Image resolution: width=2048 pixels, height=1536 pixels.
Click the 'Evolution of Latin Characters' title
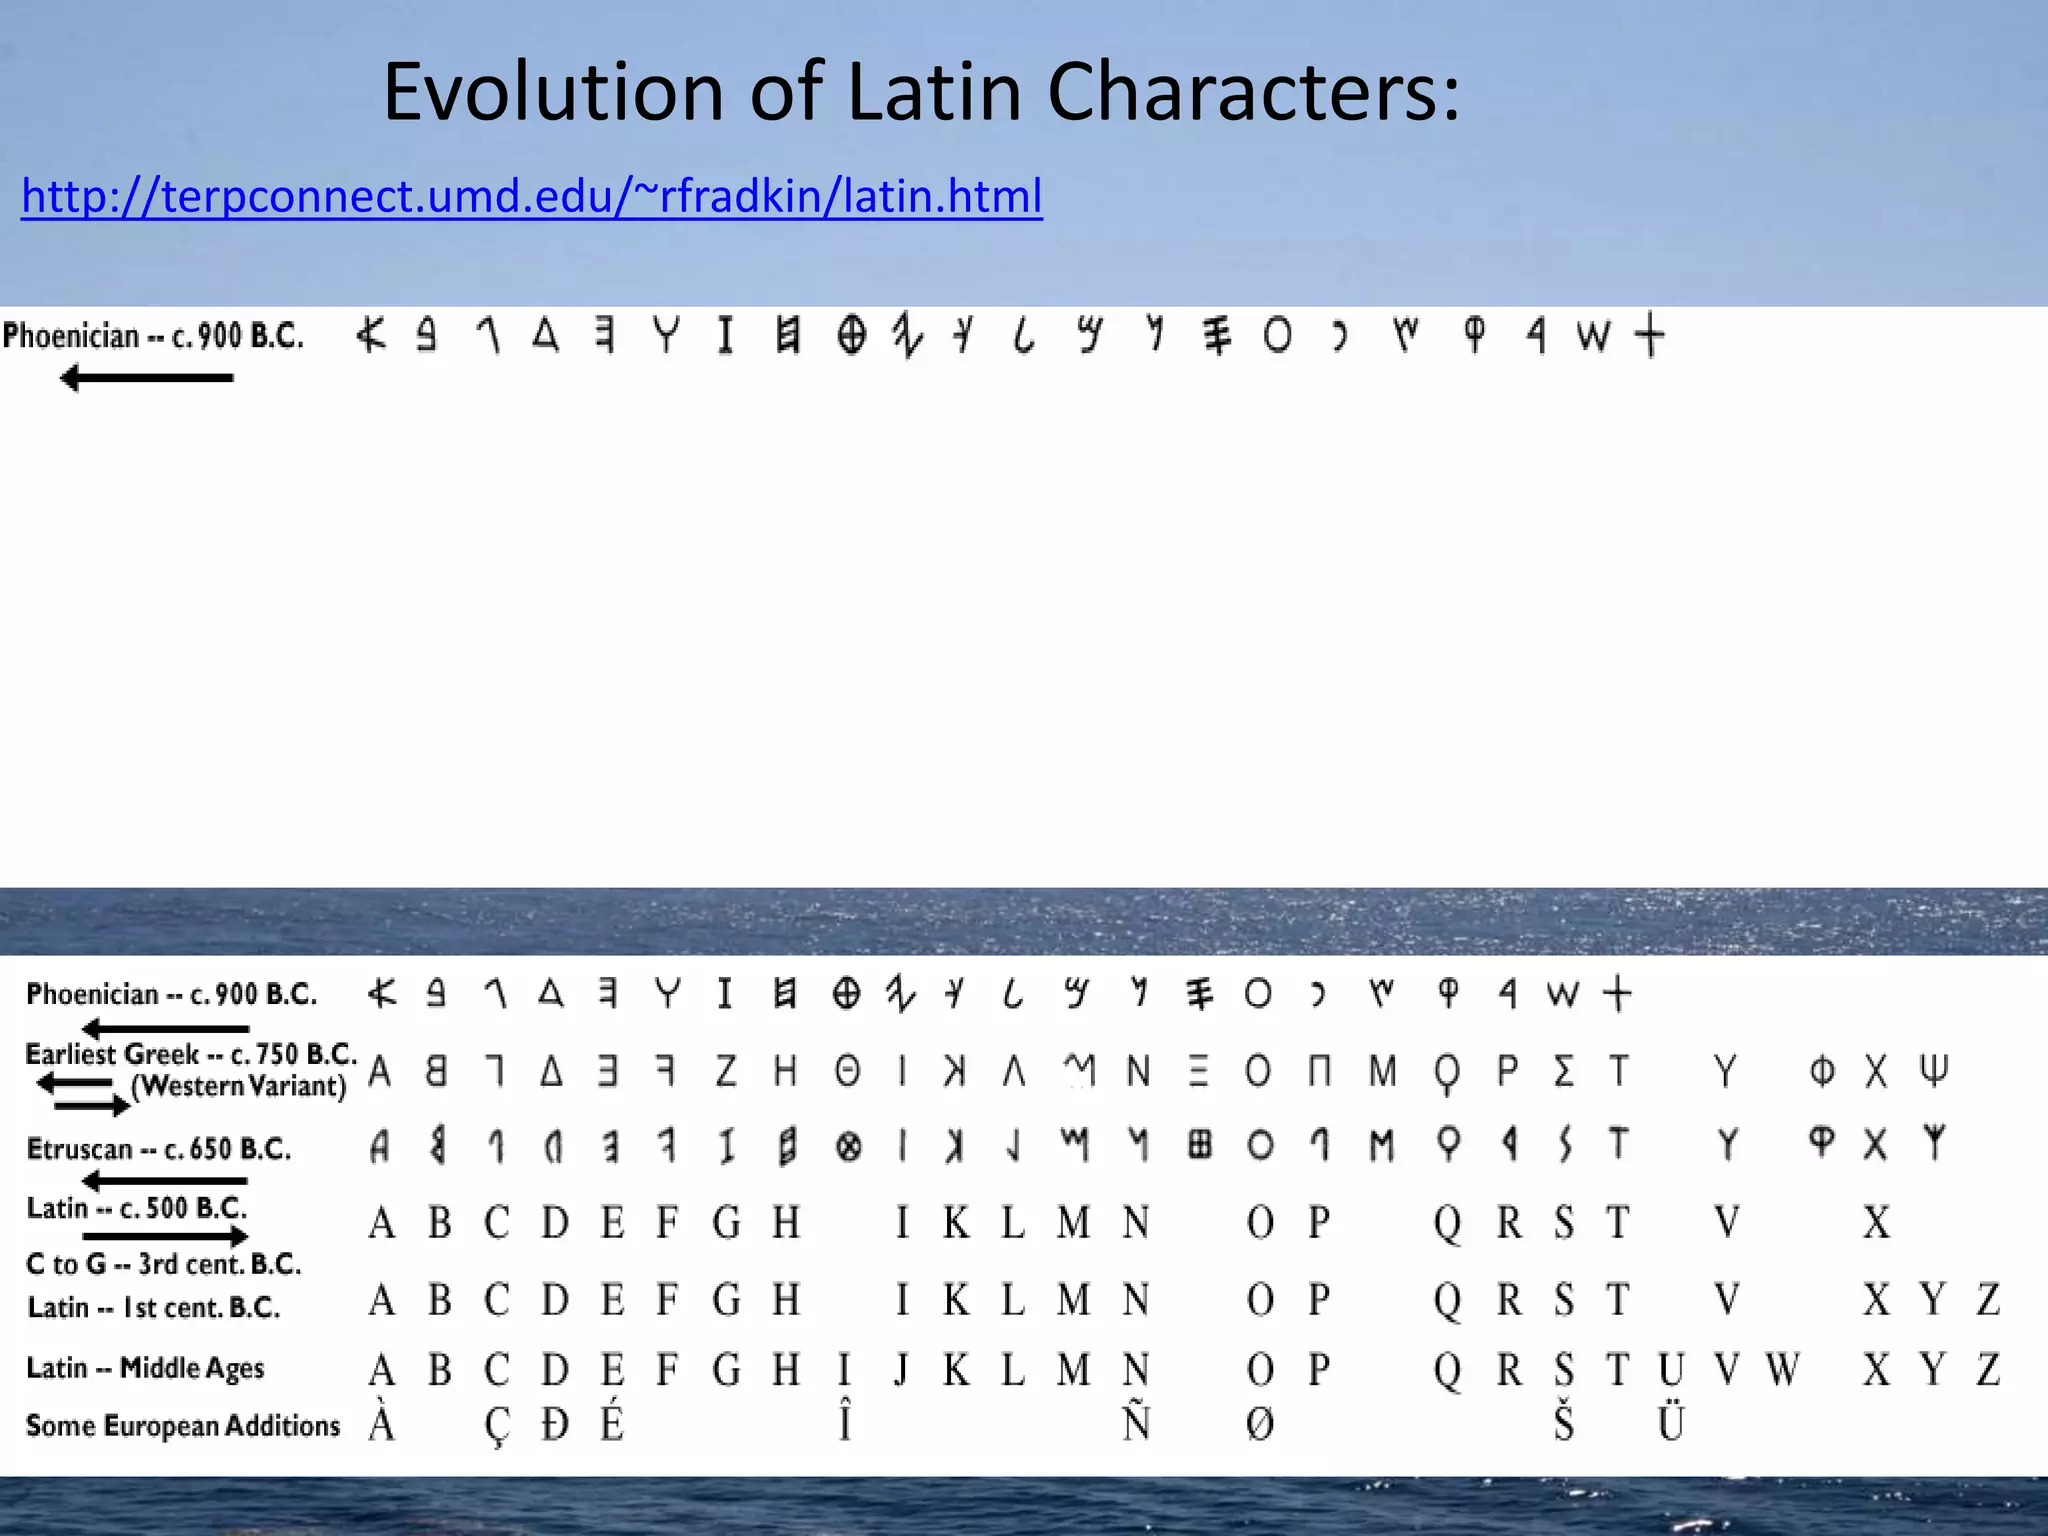[x=921, y=92]
